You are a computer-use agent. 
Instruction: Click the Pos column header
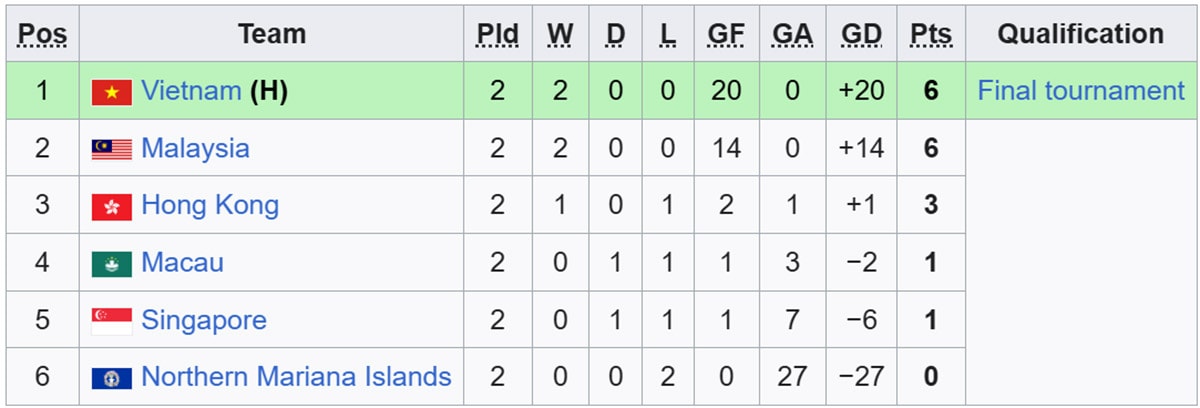click(43, 34)
